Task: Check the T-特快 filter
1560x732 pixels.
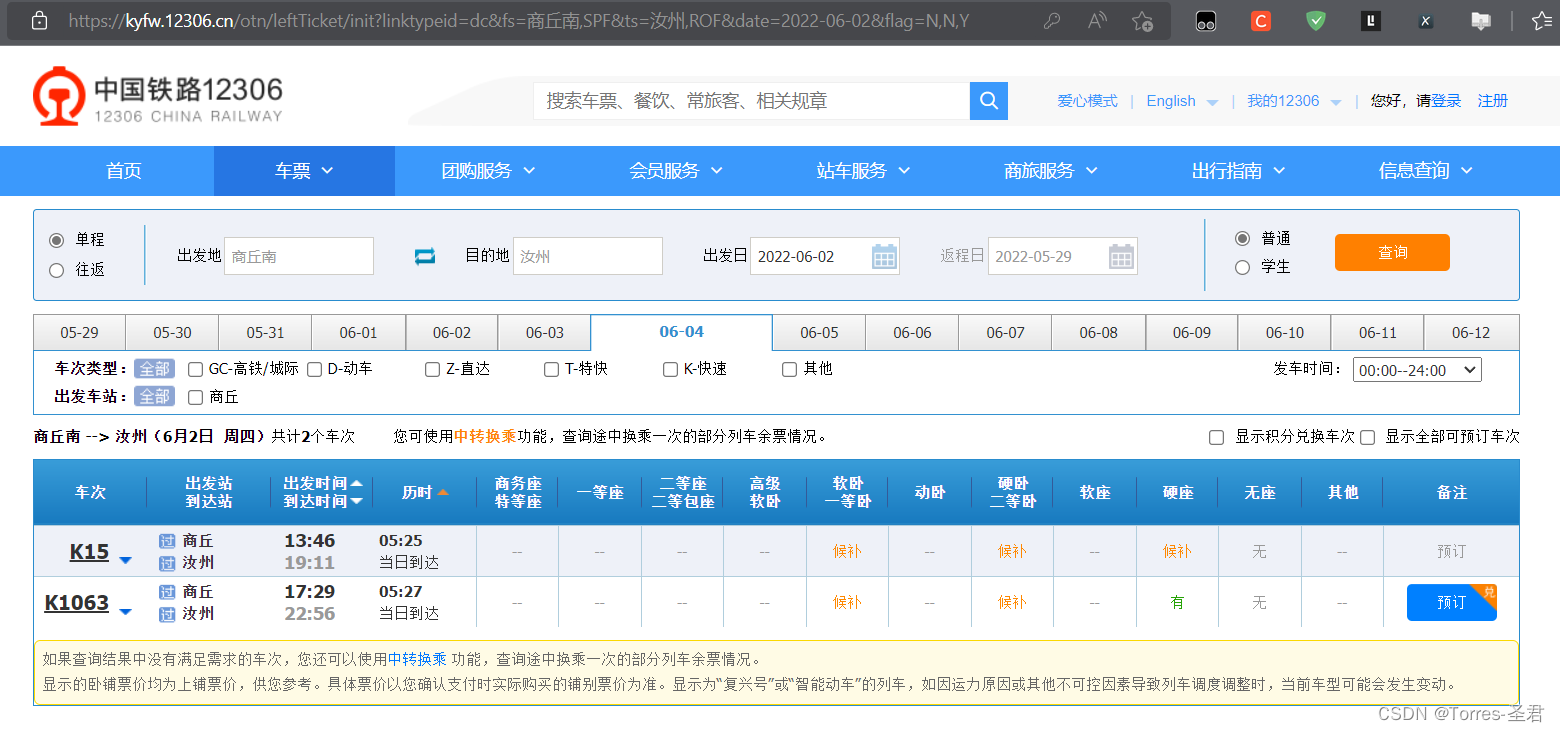Action: coord(552,369)
